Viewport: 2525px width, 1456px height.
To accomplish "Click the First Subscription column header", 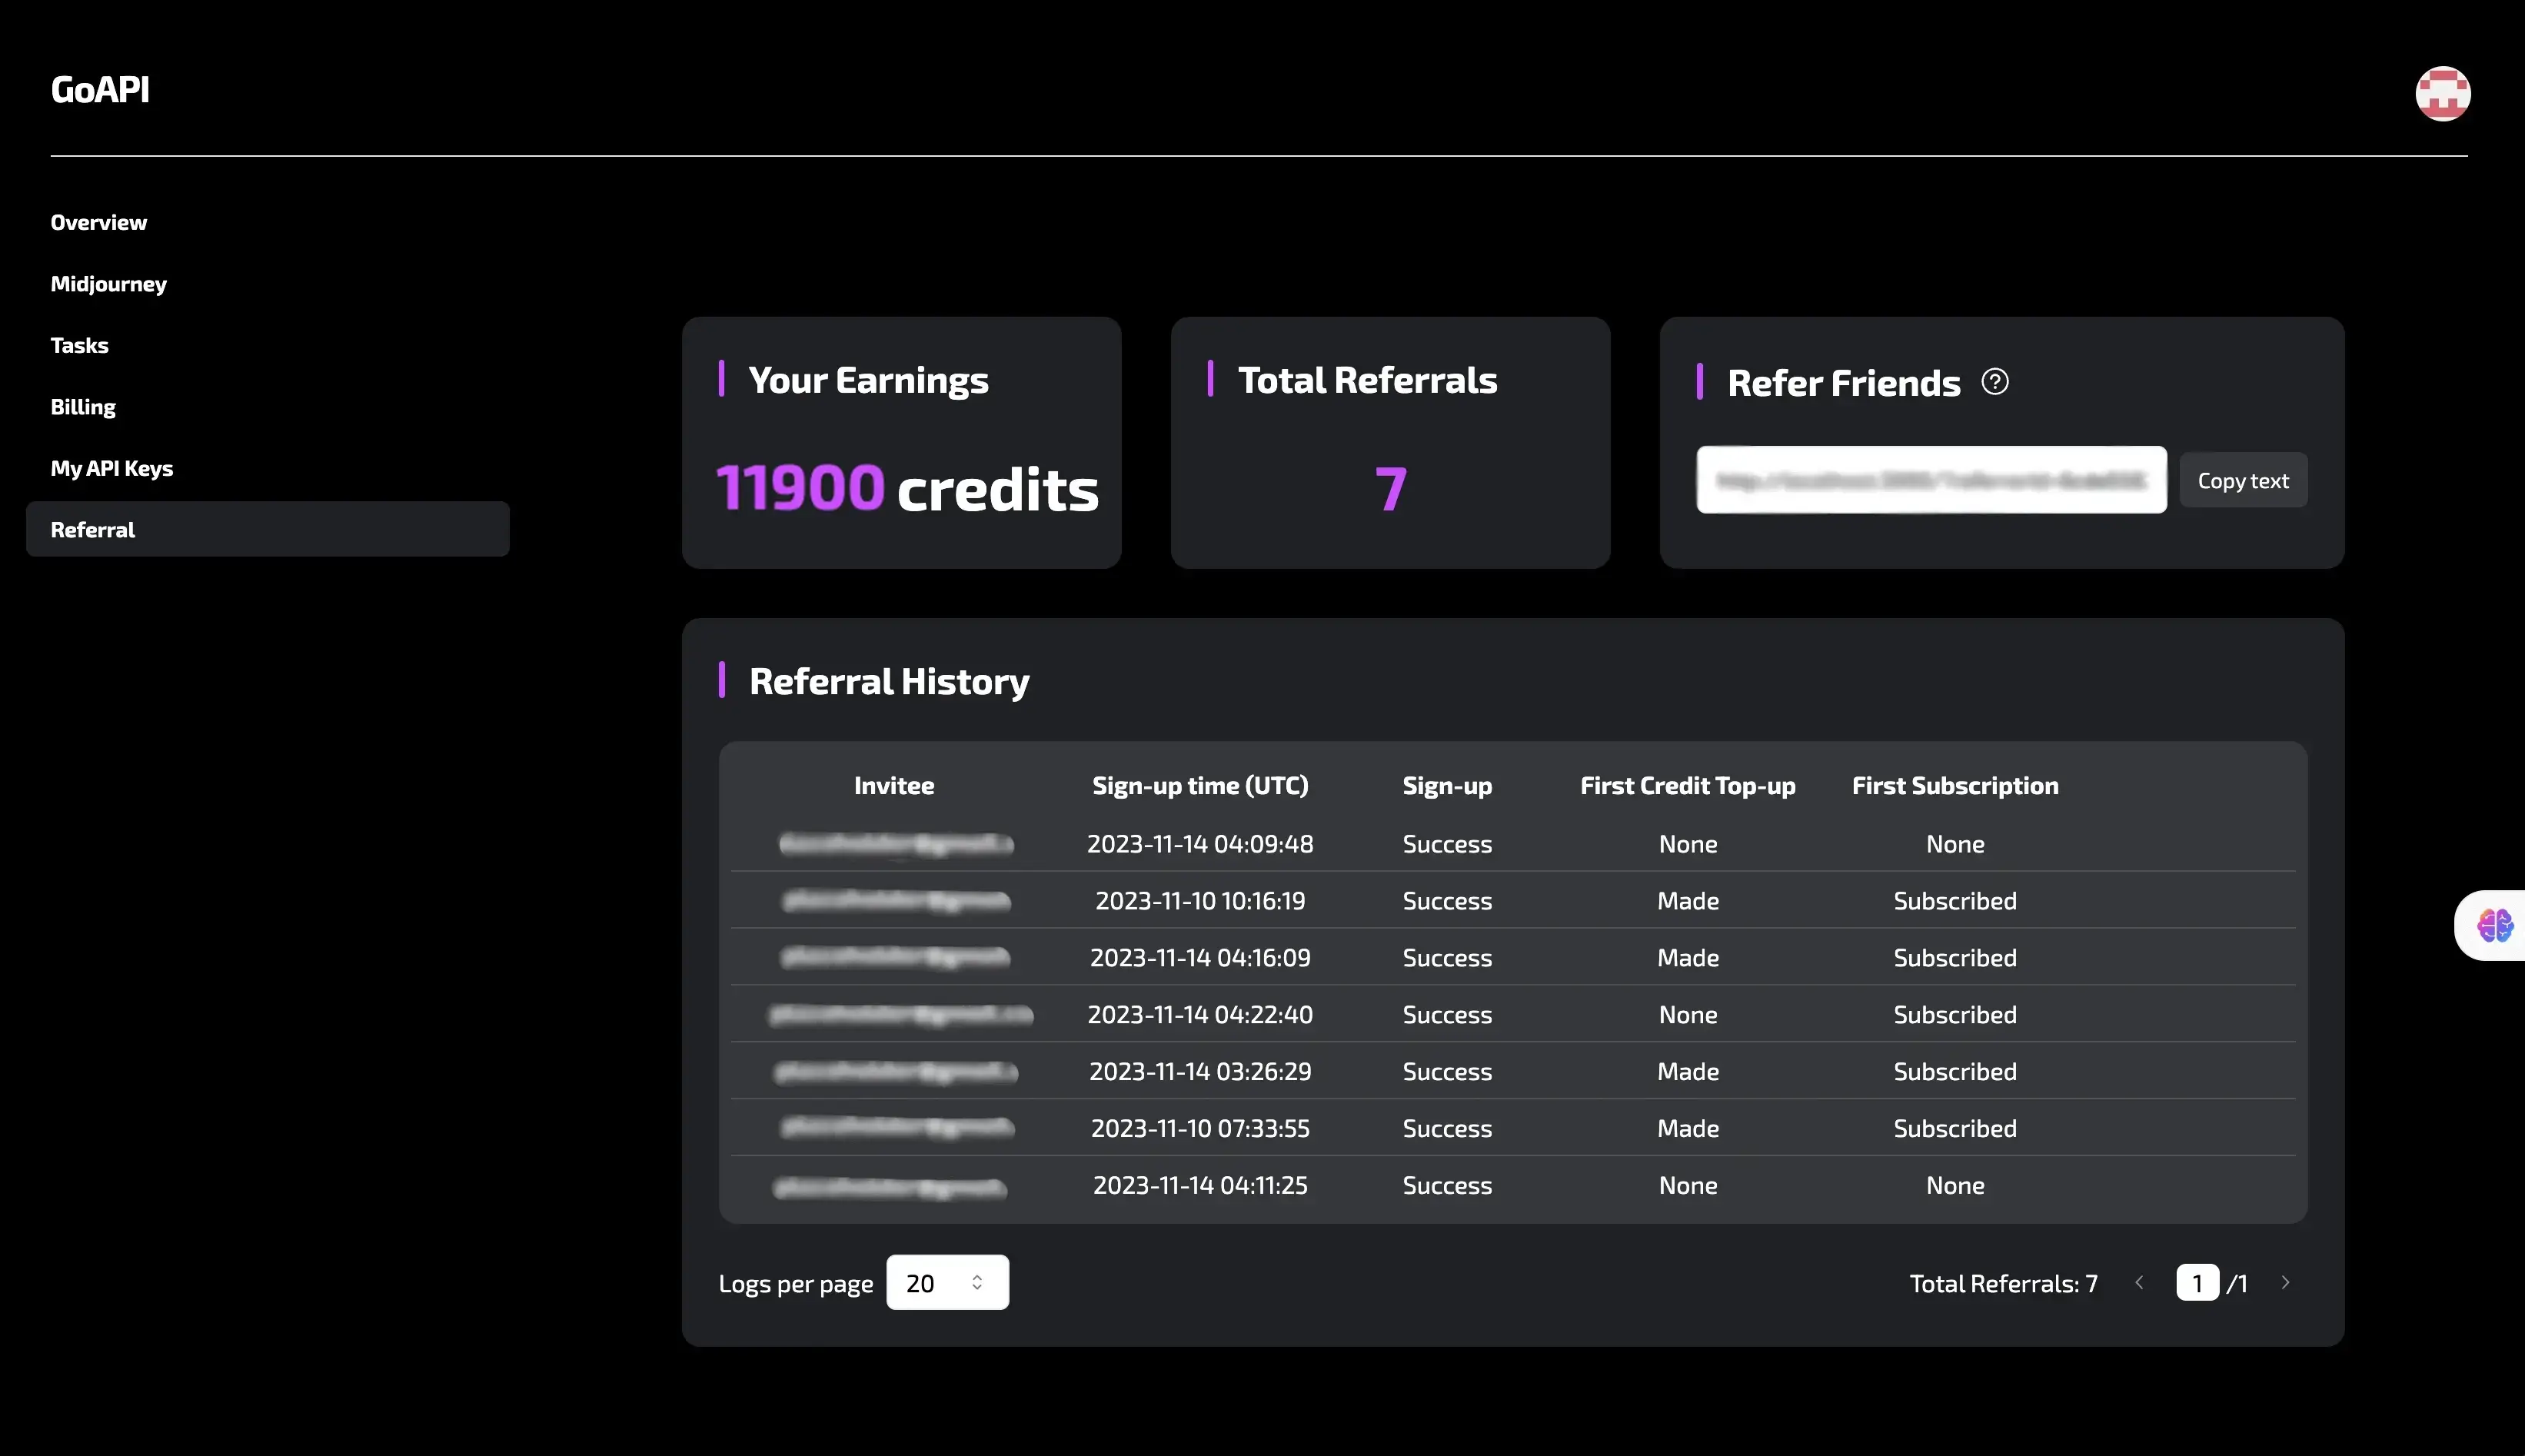I will pyautogui.click(x=1954, y=786).
